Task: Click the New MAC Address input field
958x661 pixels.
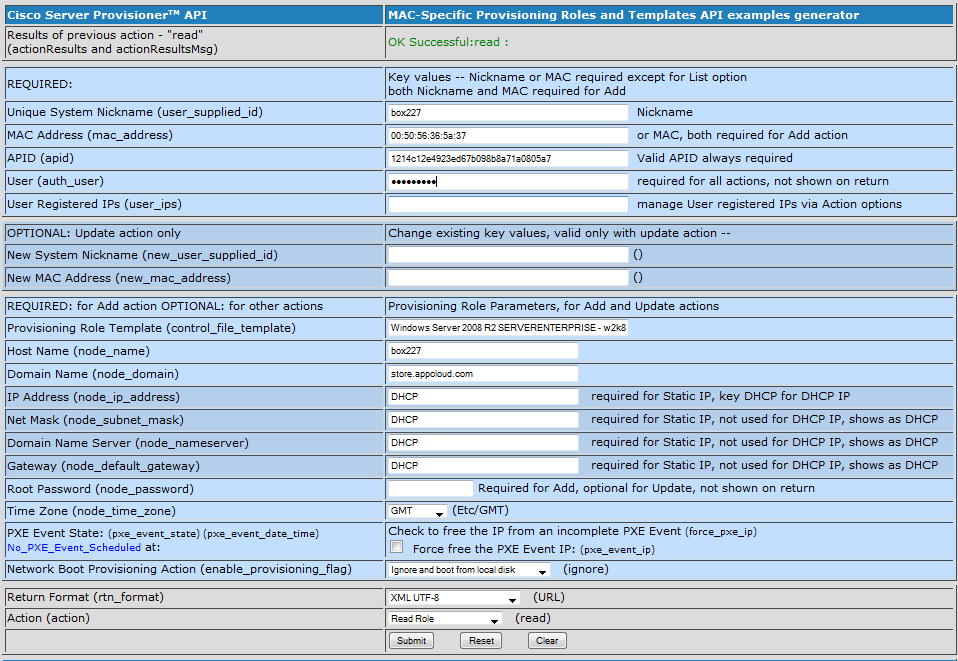Action: click(x=508, y=278)
